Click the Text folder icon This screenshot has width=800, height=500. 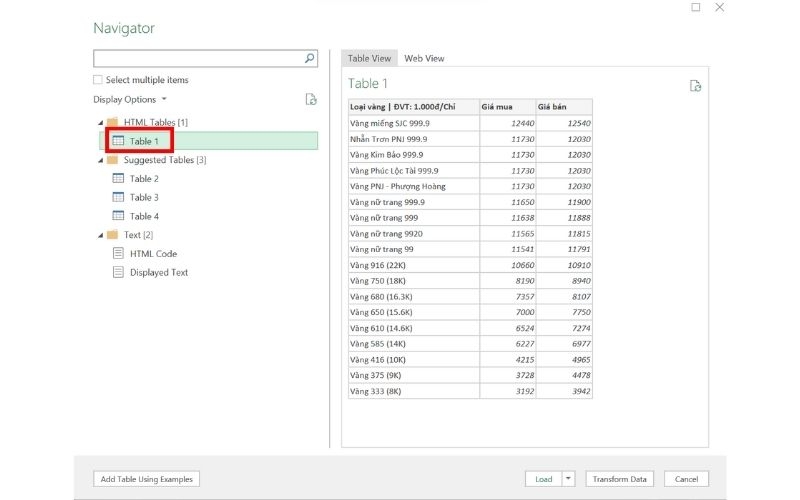112,235
